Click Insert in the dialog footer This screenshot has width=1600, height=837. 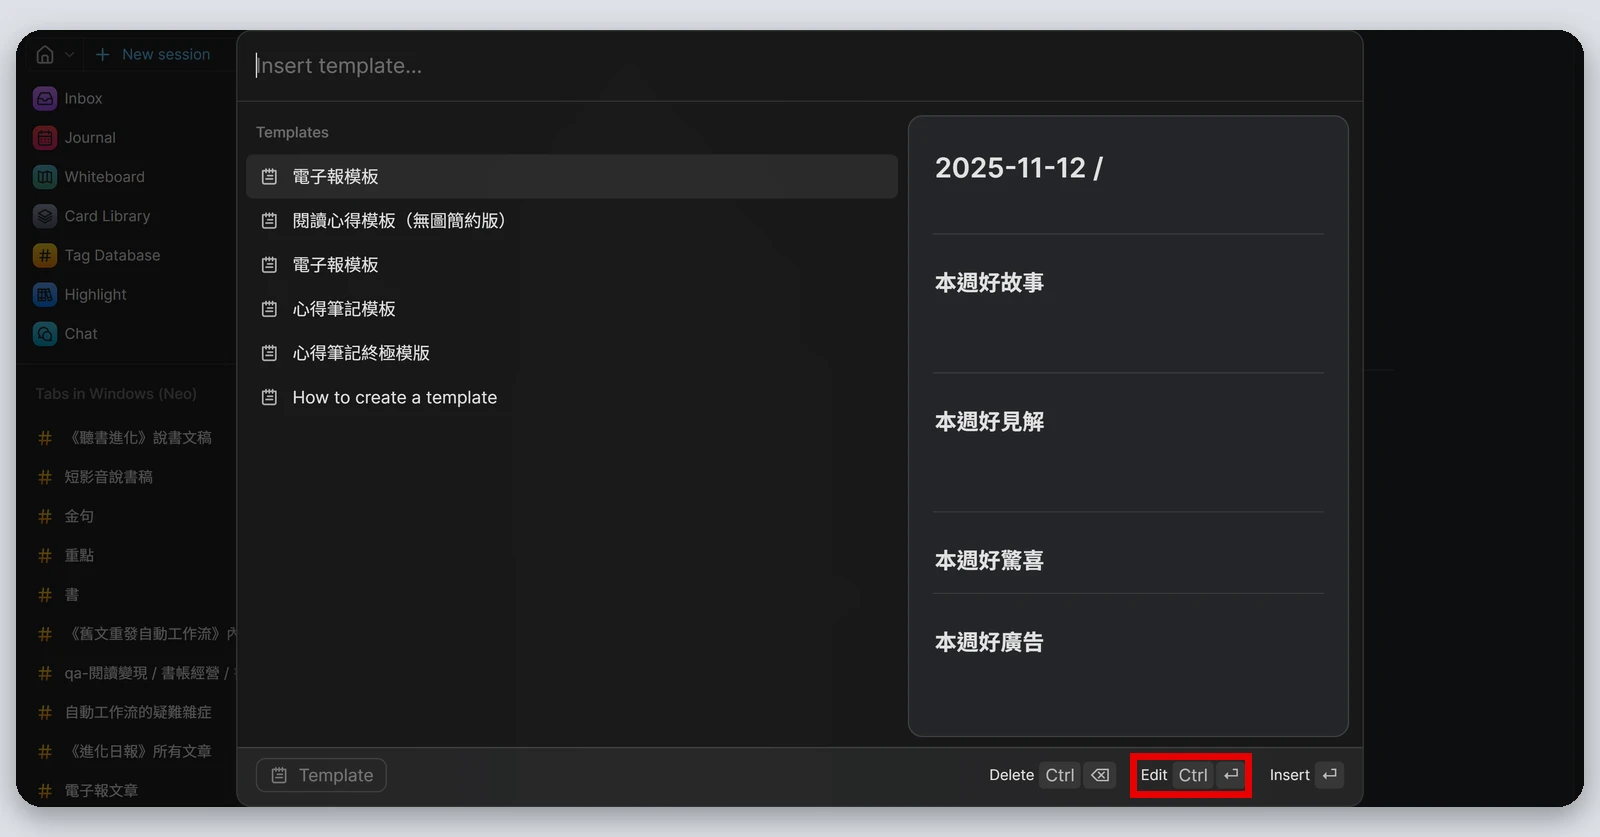pyautogui.click(x=1305, y=775)
